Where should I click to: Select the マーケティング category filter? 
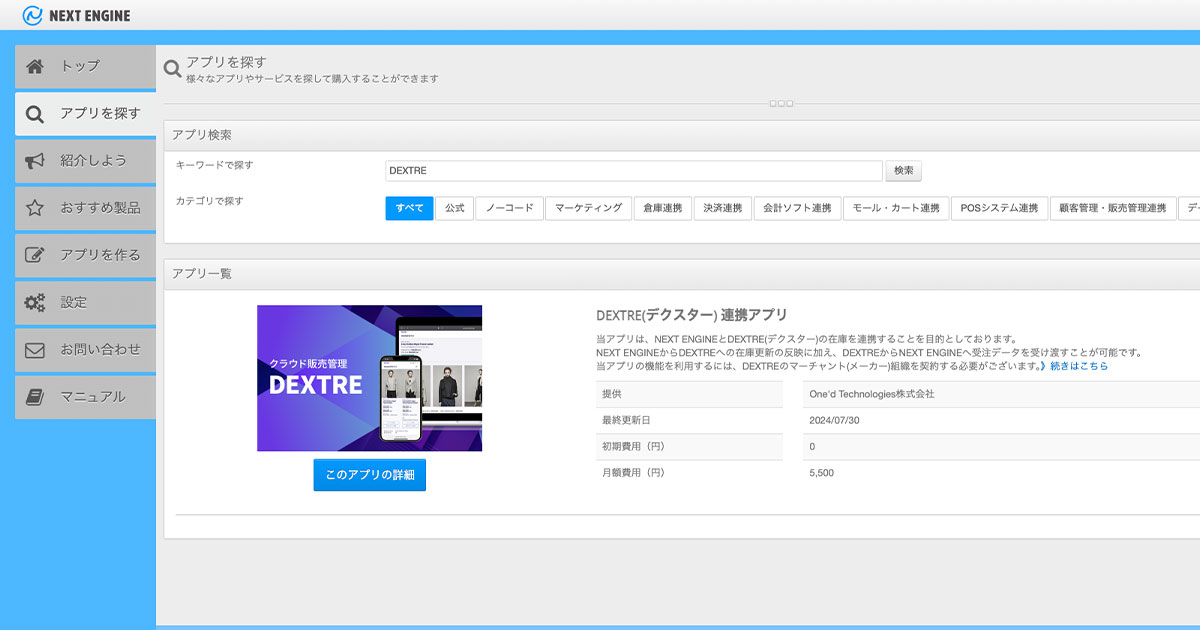[588, 208]
